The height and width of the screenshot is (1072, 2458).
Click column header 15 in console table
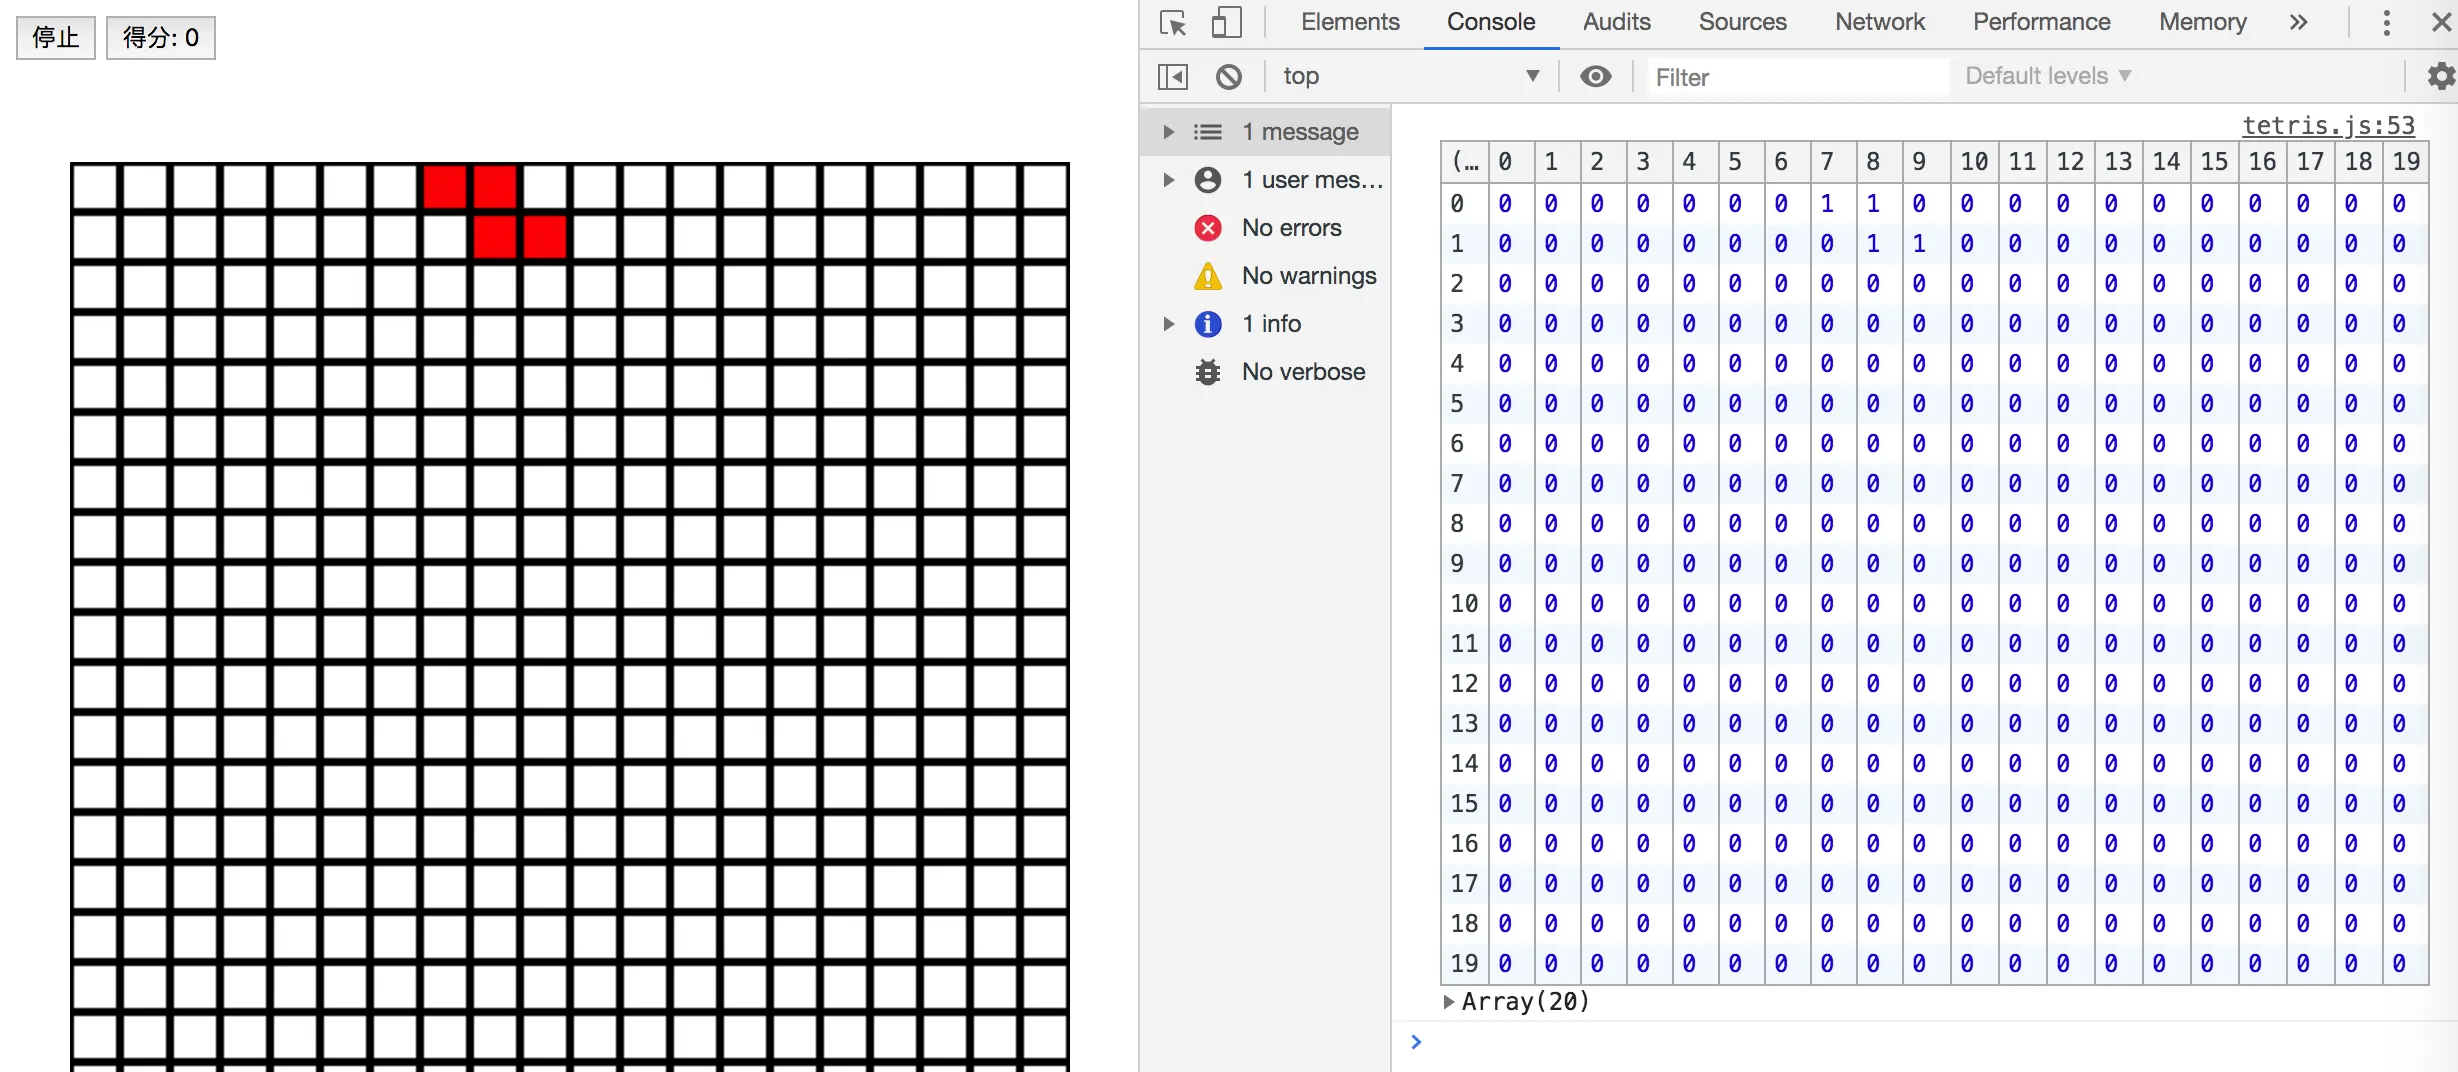click(2214, 162)
